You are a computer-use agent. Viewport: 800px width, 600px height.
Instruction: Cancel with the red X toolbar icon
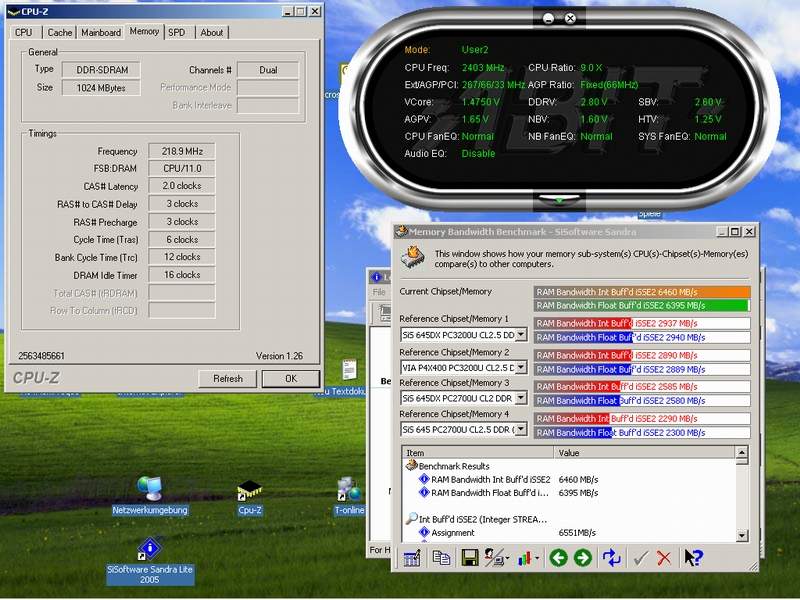(x=664, y=558)
